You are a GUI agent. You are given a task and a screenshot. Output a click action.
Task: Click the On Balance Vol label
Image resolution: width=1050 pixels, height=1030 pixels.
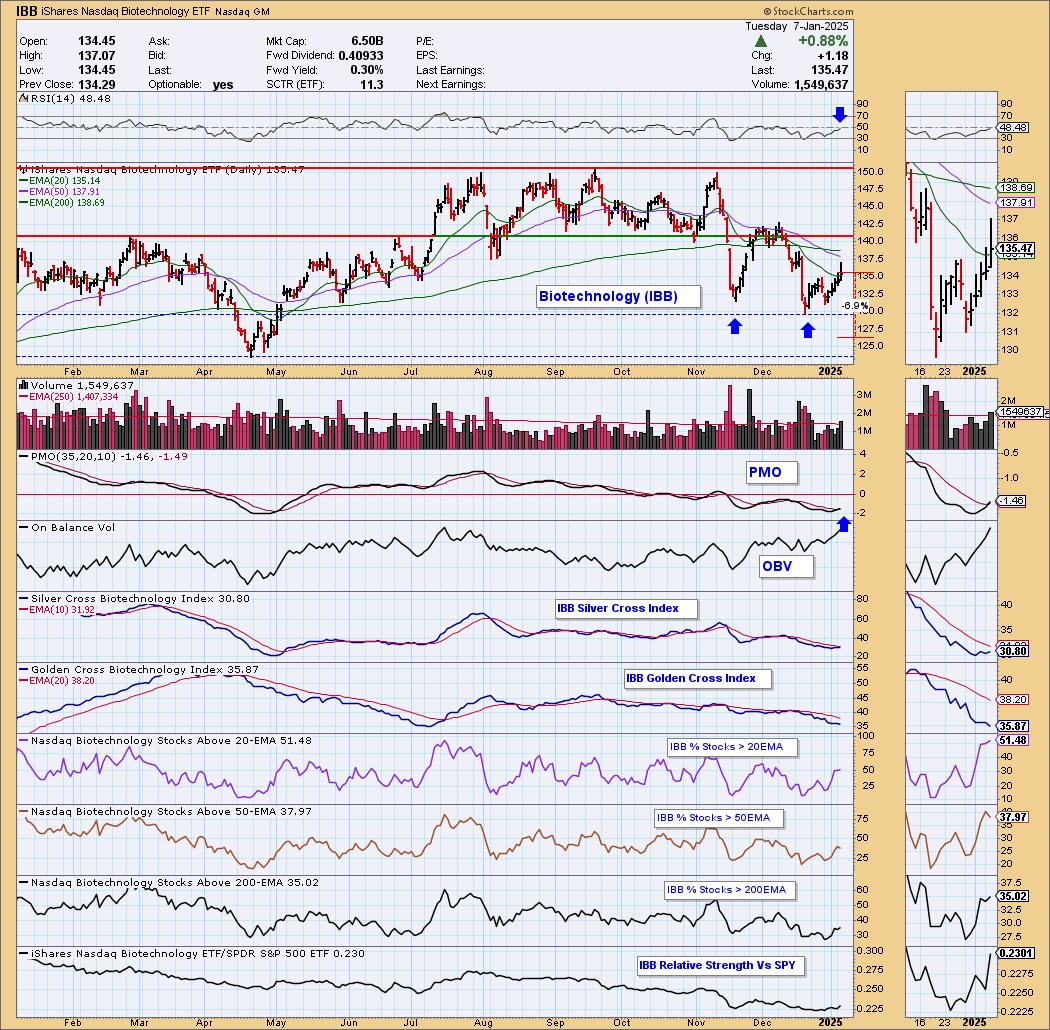click(73, 528)
